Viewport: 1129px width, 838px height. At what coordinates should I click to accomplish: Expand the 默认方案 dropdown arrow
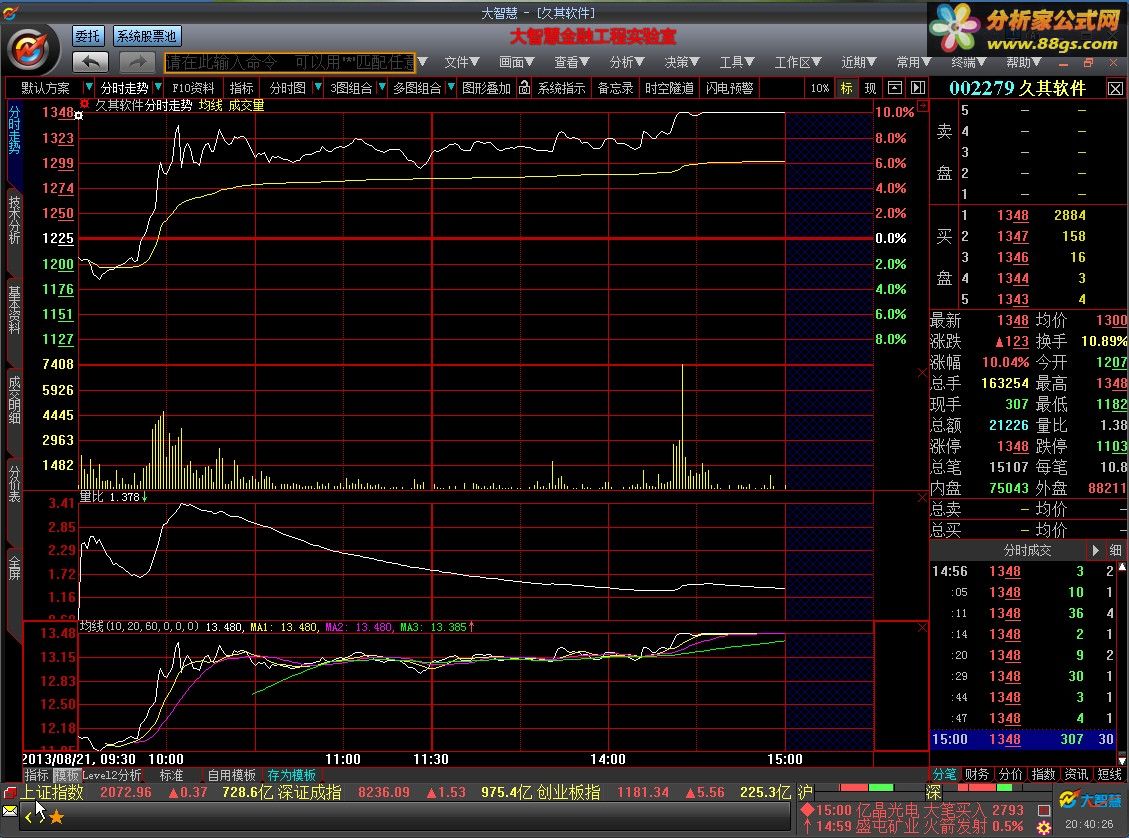click(89, 87)
